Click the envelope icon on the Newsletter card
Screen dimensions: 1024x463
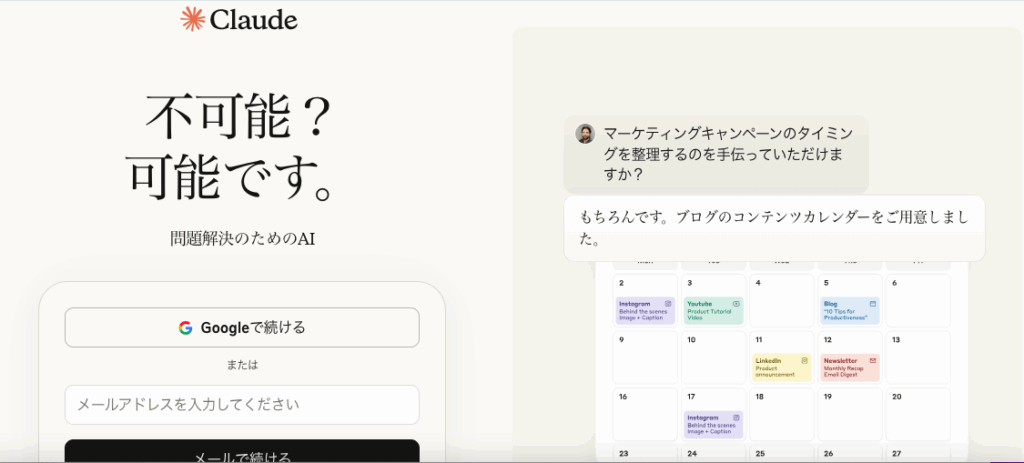[872, 360]
